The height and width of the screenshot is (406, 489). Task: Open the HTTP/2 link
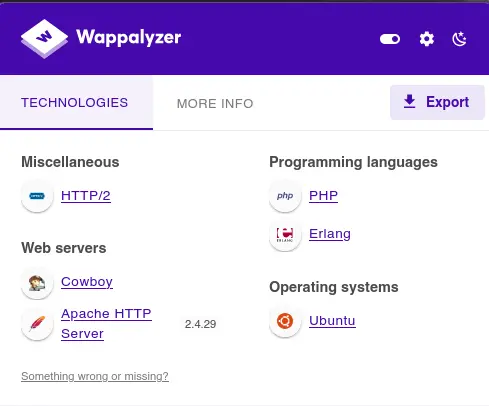coord(86,196)
